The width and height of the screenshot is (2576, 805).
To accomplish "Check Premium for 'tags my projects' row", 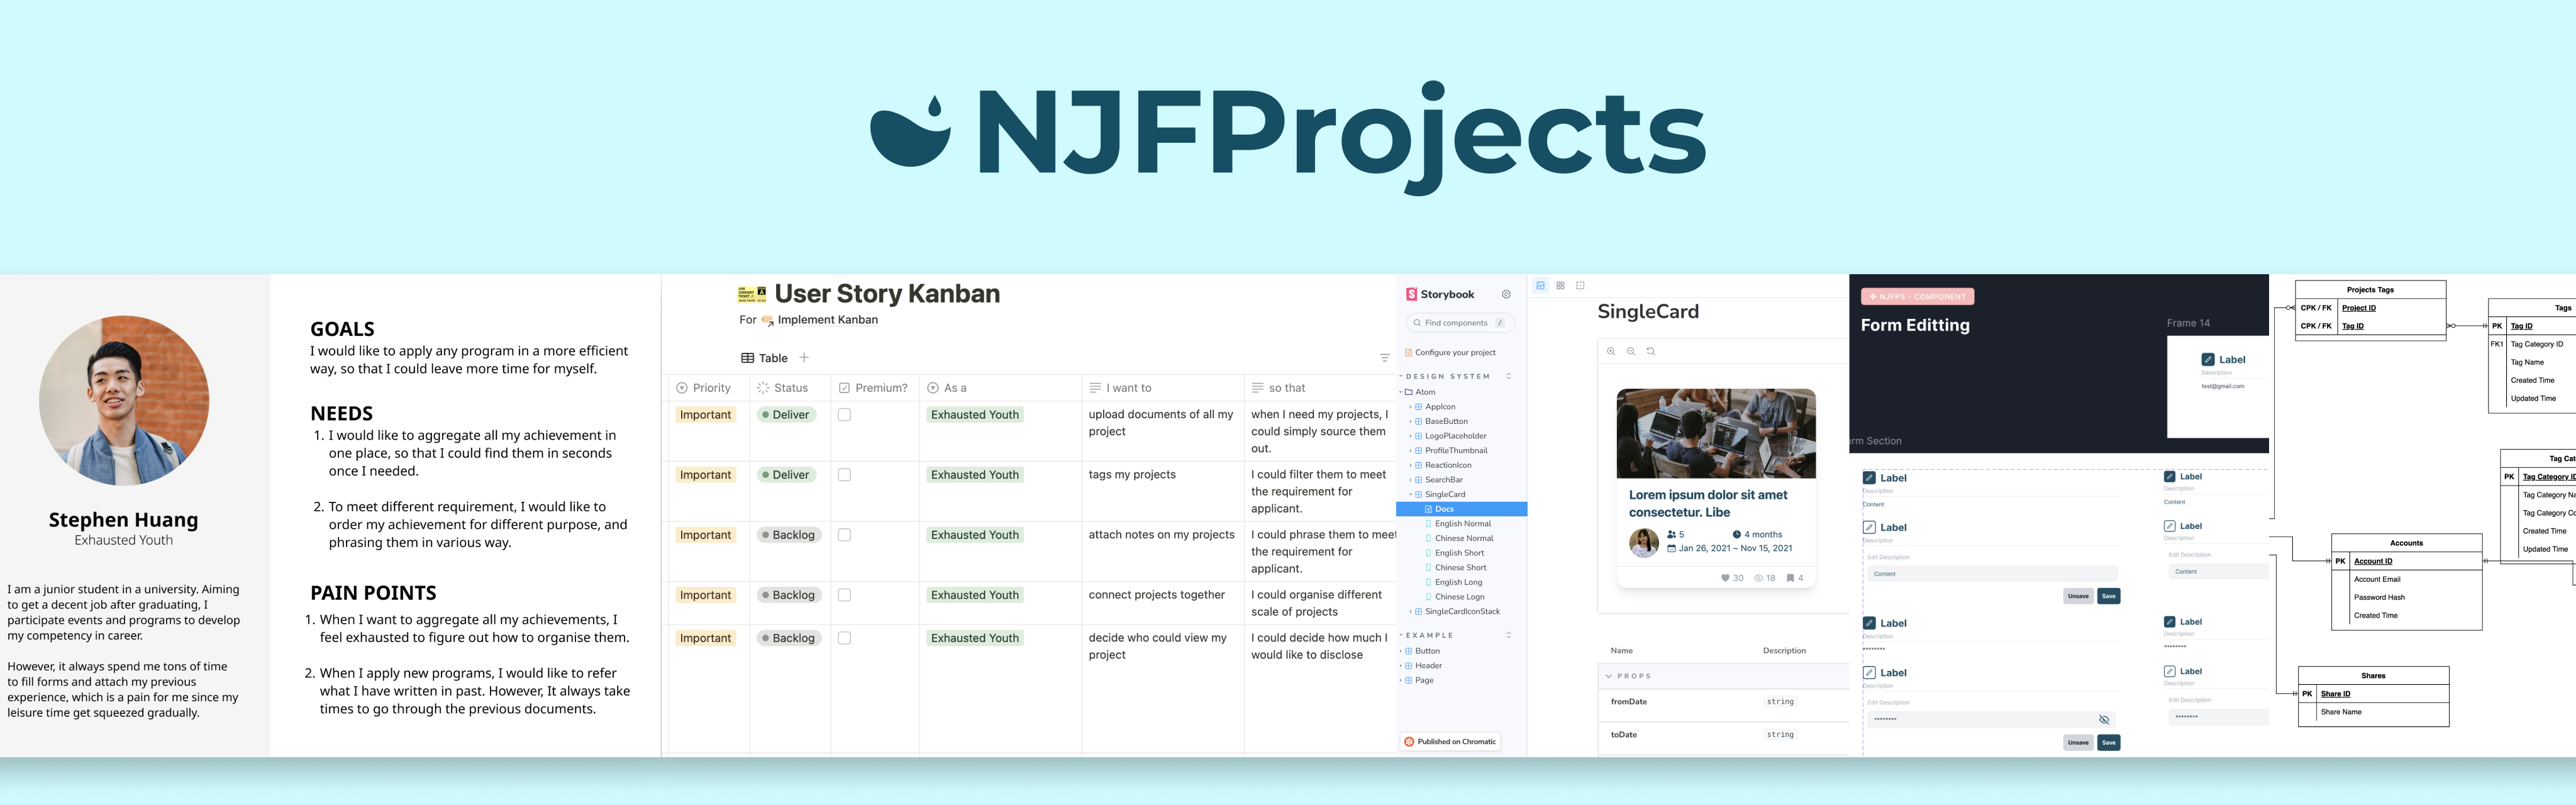I will (x=844, y=475).
